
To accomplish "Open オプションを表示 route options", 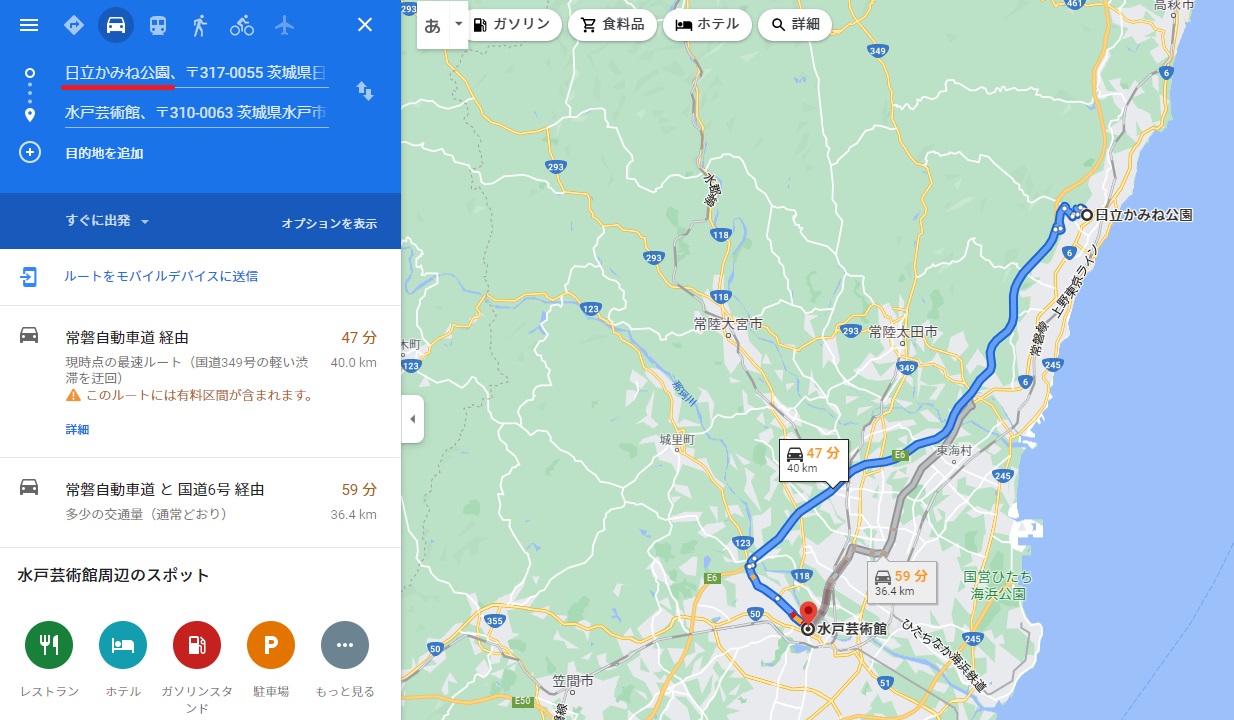I will pos(329,224).
